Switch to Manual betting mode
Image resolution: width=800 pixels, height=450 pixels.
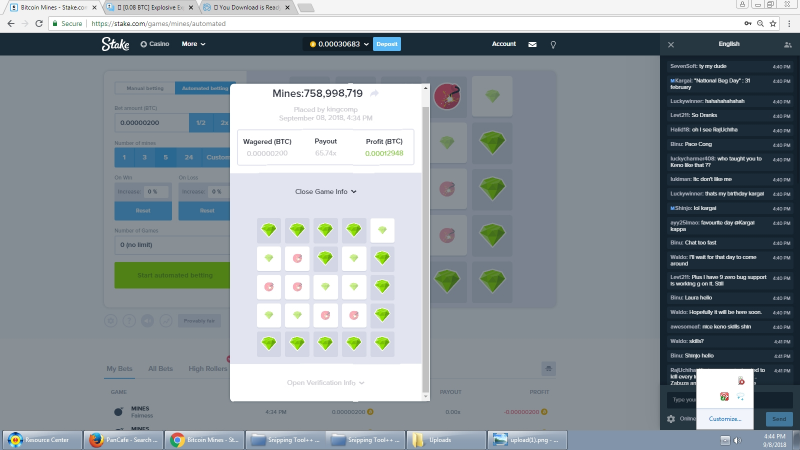pyautogui.click(x=145, y=88)
